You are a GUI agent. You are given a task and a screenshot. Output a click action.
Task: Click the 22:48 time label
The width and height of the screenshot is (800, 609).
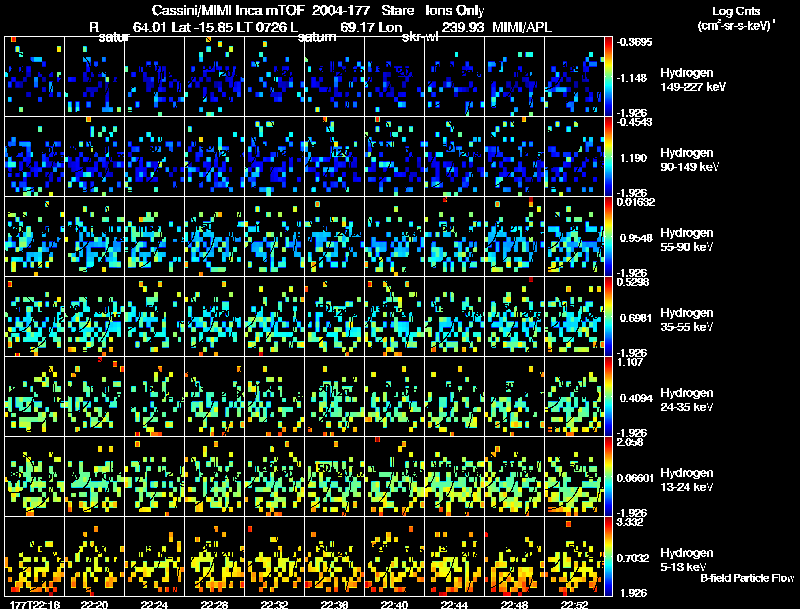coord(514,604)
